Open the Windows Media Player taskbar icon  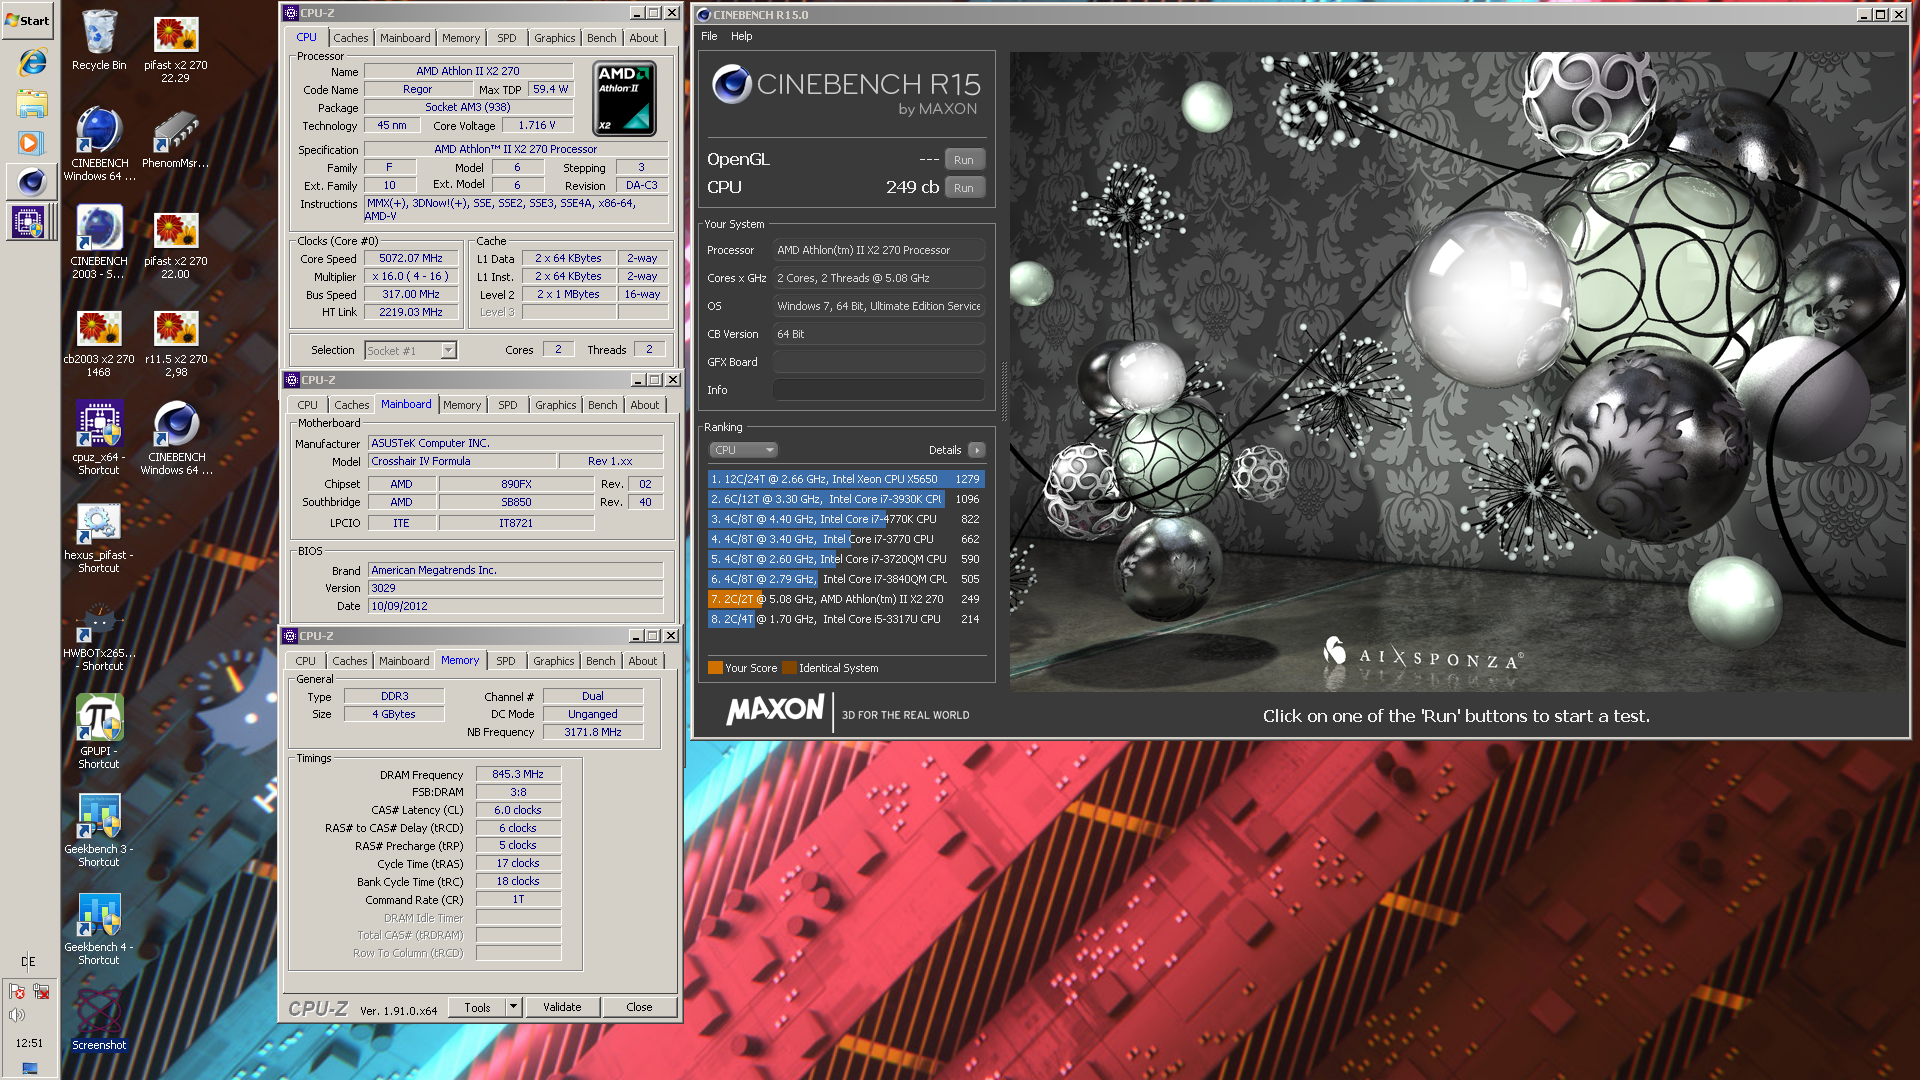[x=30, y=143]
